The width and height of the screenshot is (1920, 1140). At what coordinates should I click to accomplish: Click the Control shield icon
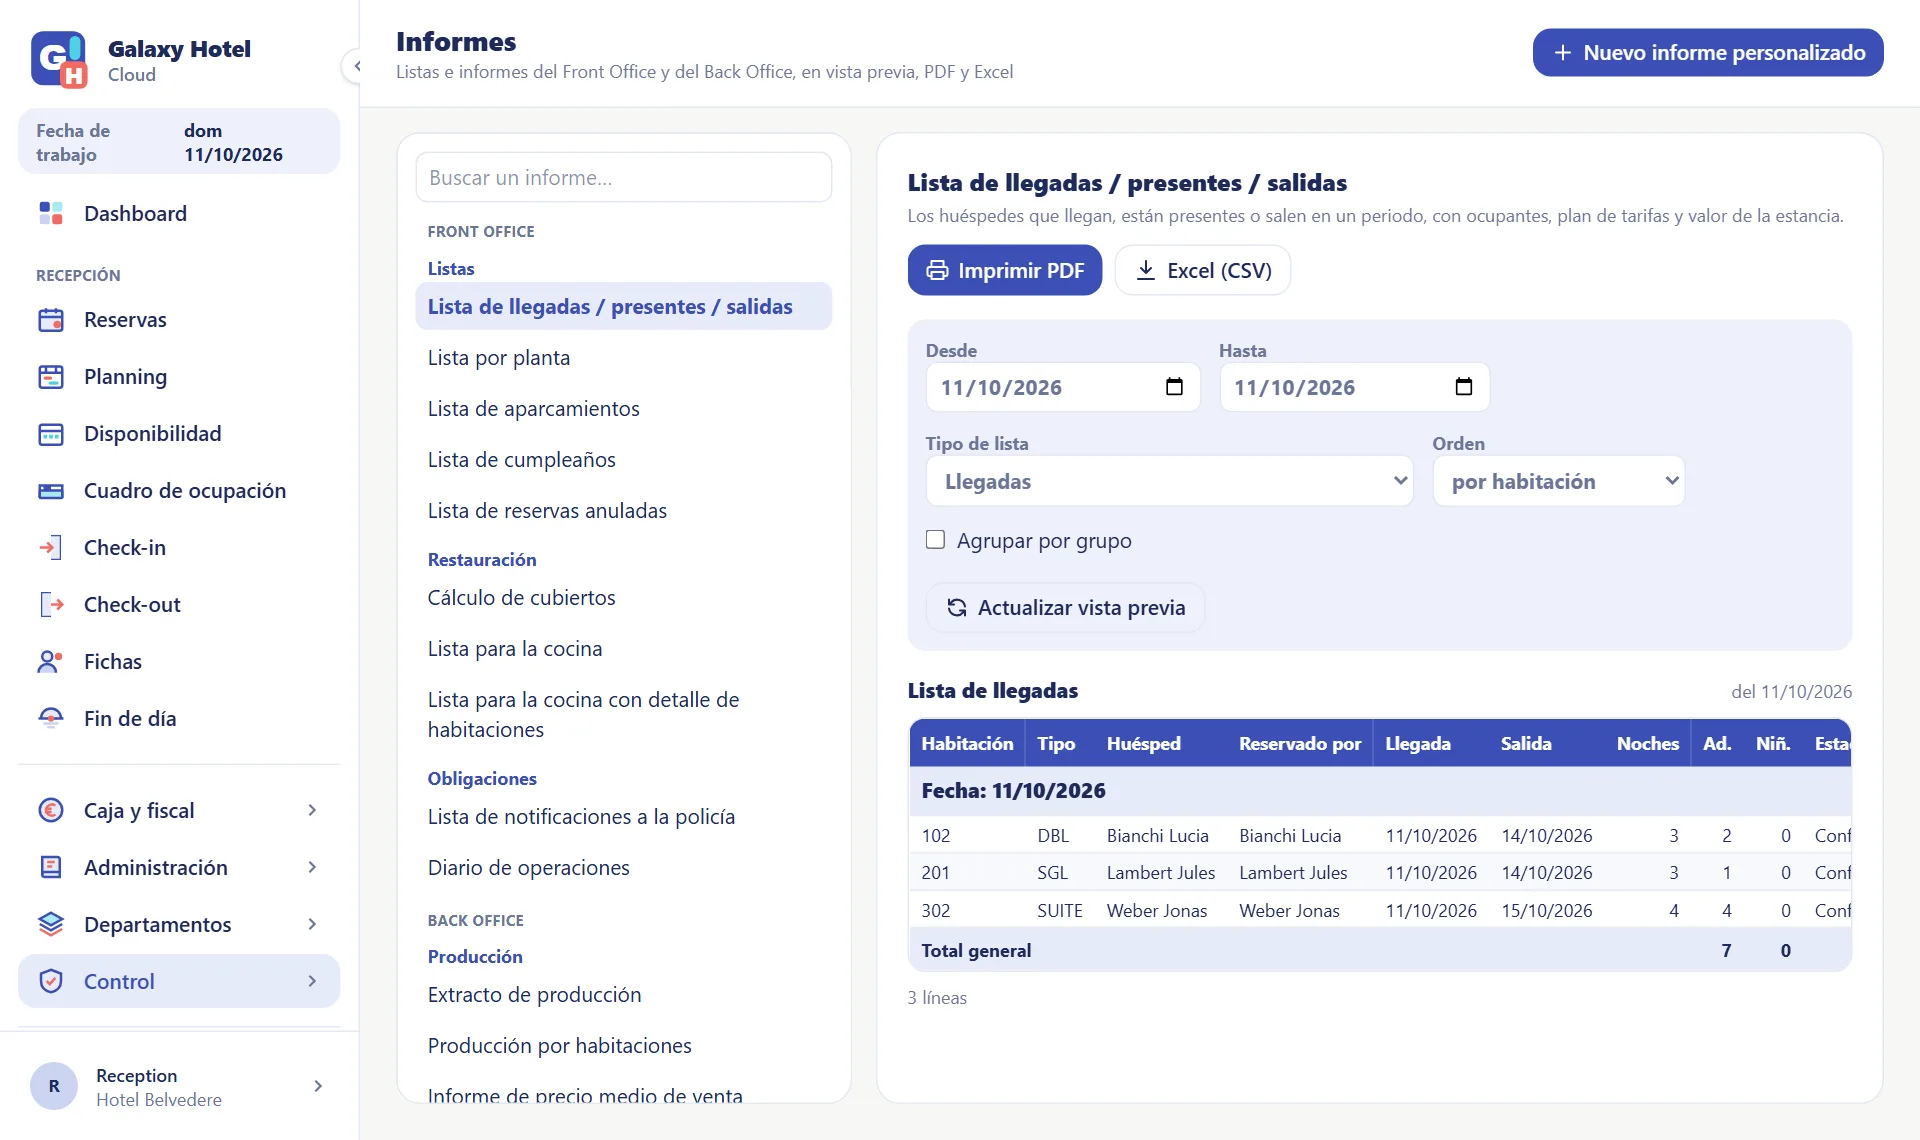(x=51, y=982)
